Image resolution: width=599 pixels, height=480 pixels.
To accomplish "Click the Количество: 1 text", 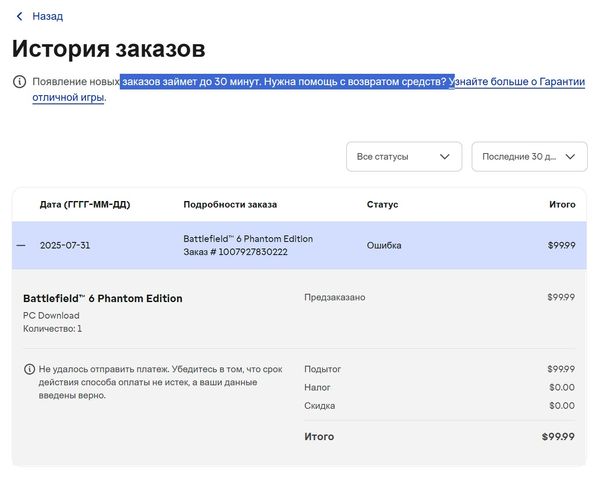I will [x=52, y=329].
